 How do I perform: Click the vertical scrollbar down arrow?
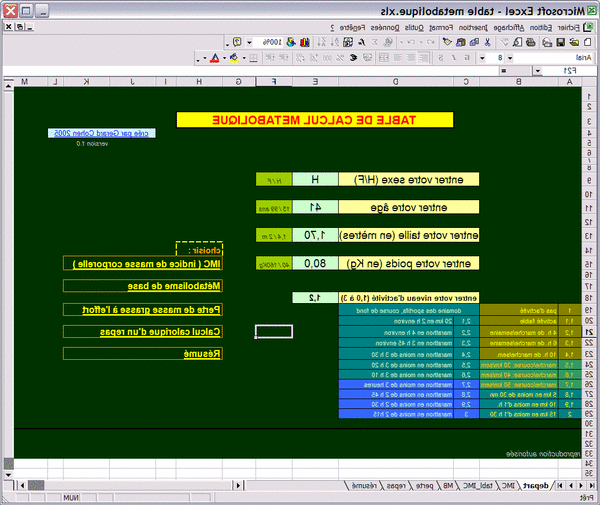click(8, 475)
